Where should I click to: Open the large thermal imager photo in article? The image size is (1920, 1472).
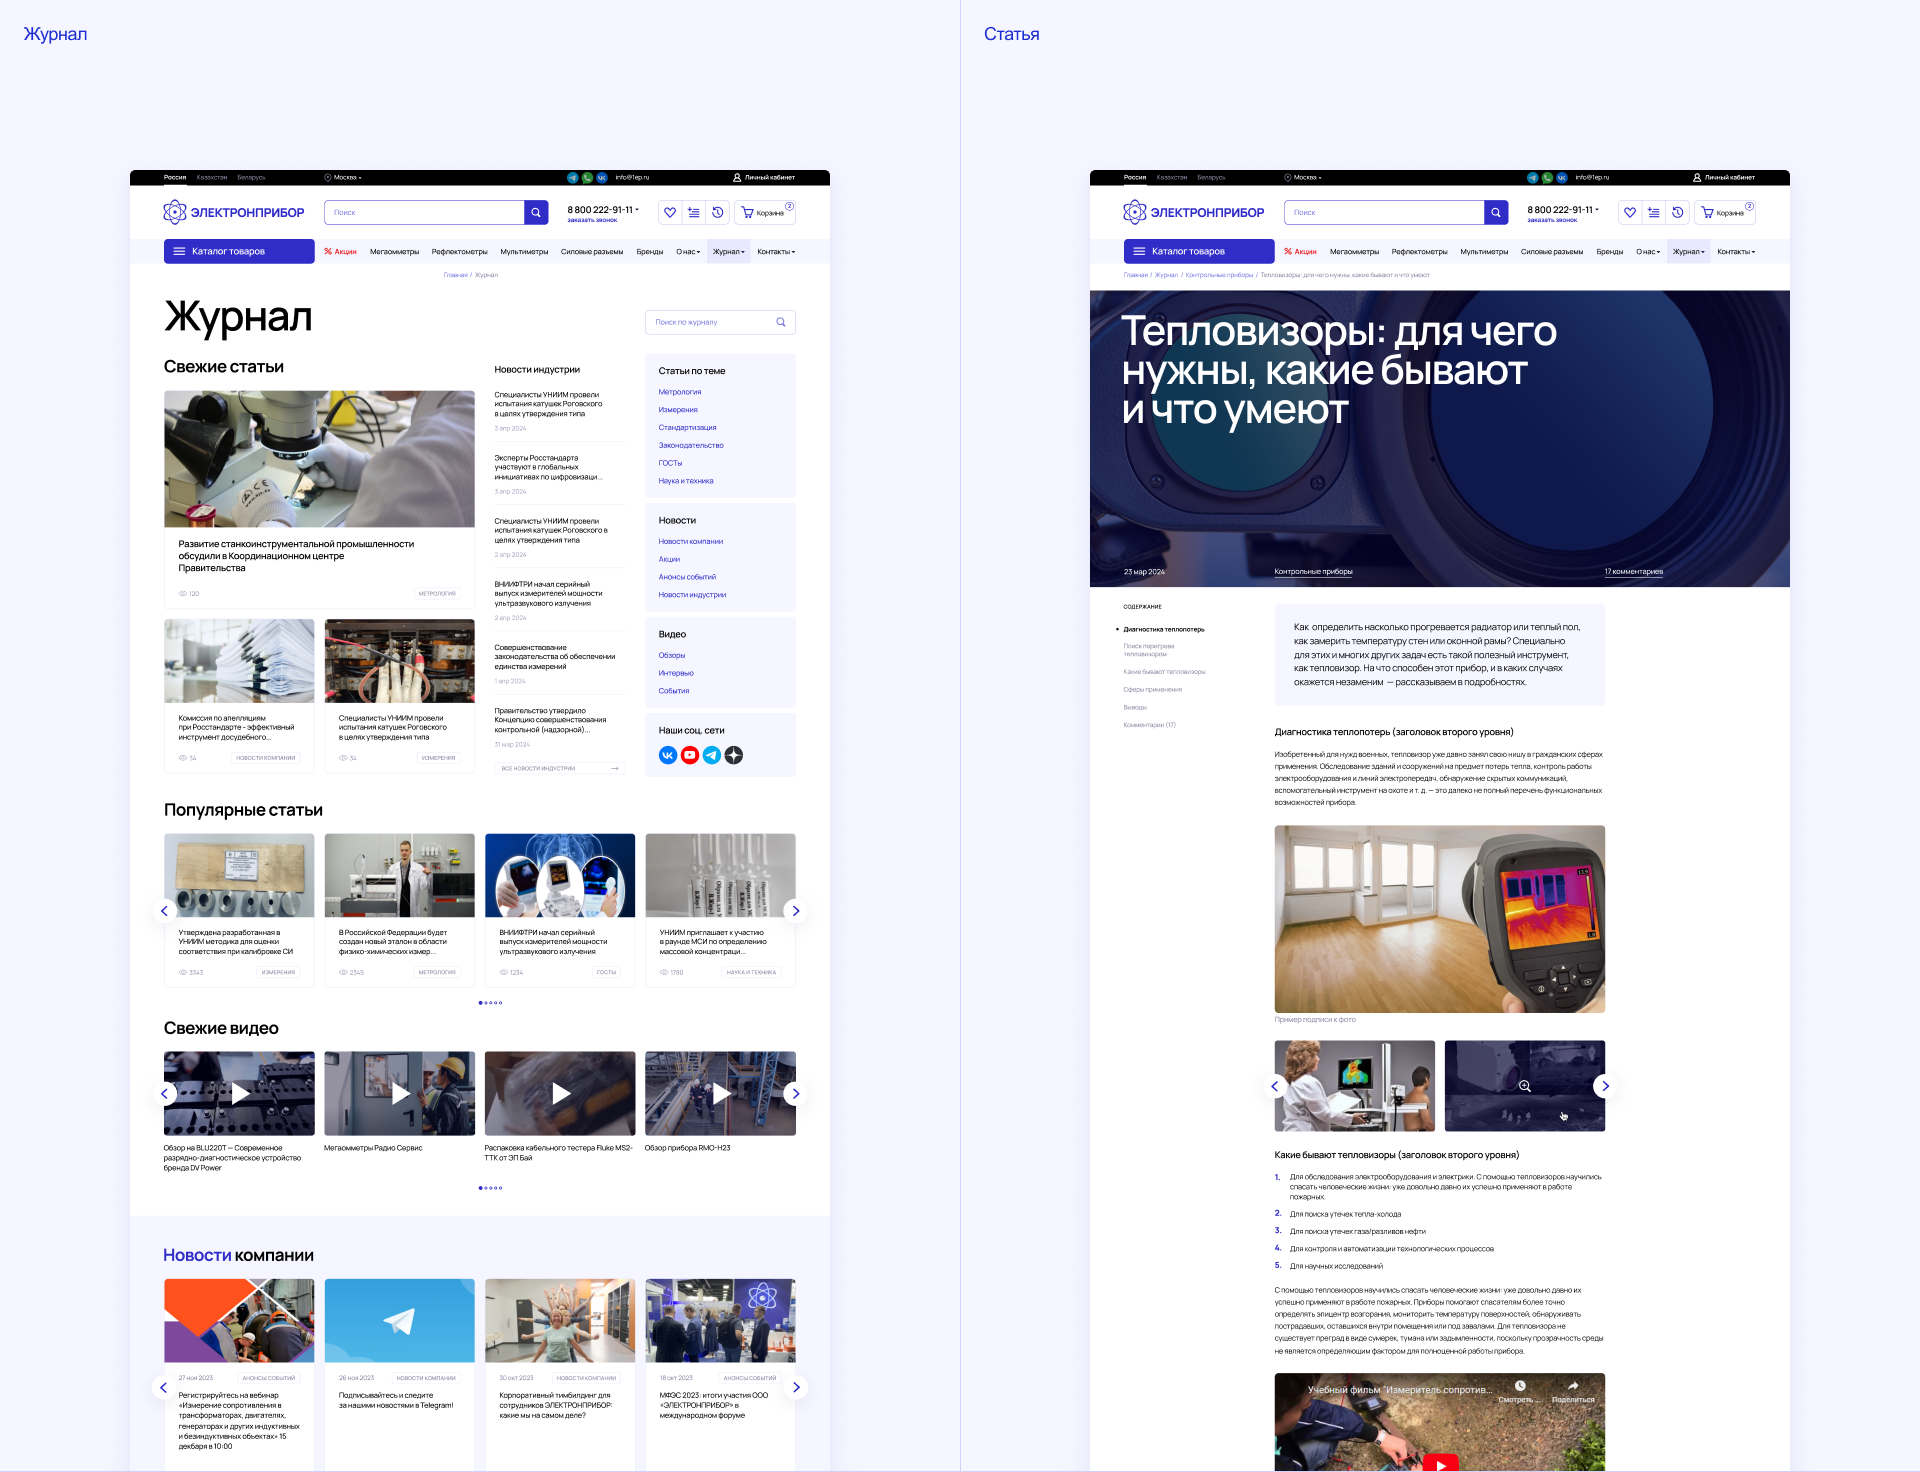(x=1439, y=919)
